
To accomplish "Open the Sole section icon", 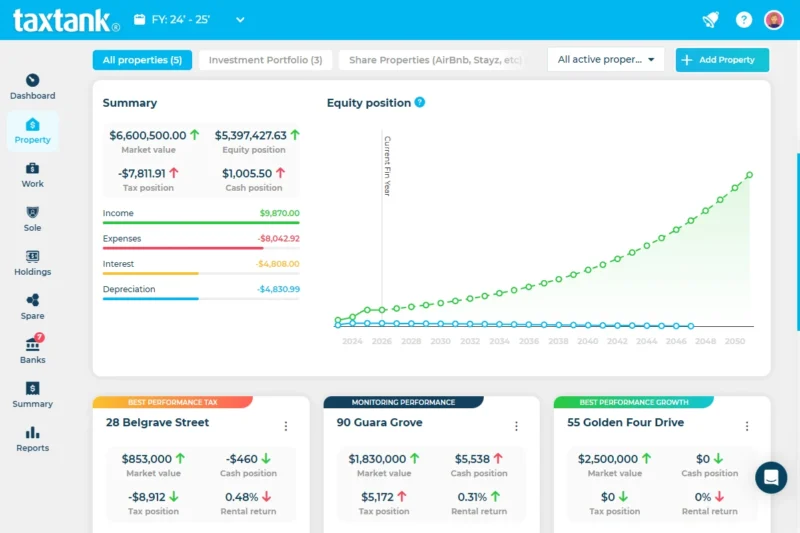I will pyautogui.click(x=32, y=213).
